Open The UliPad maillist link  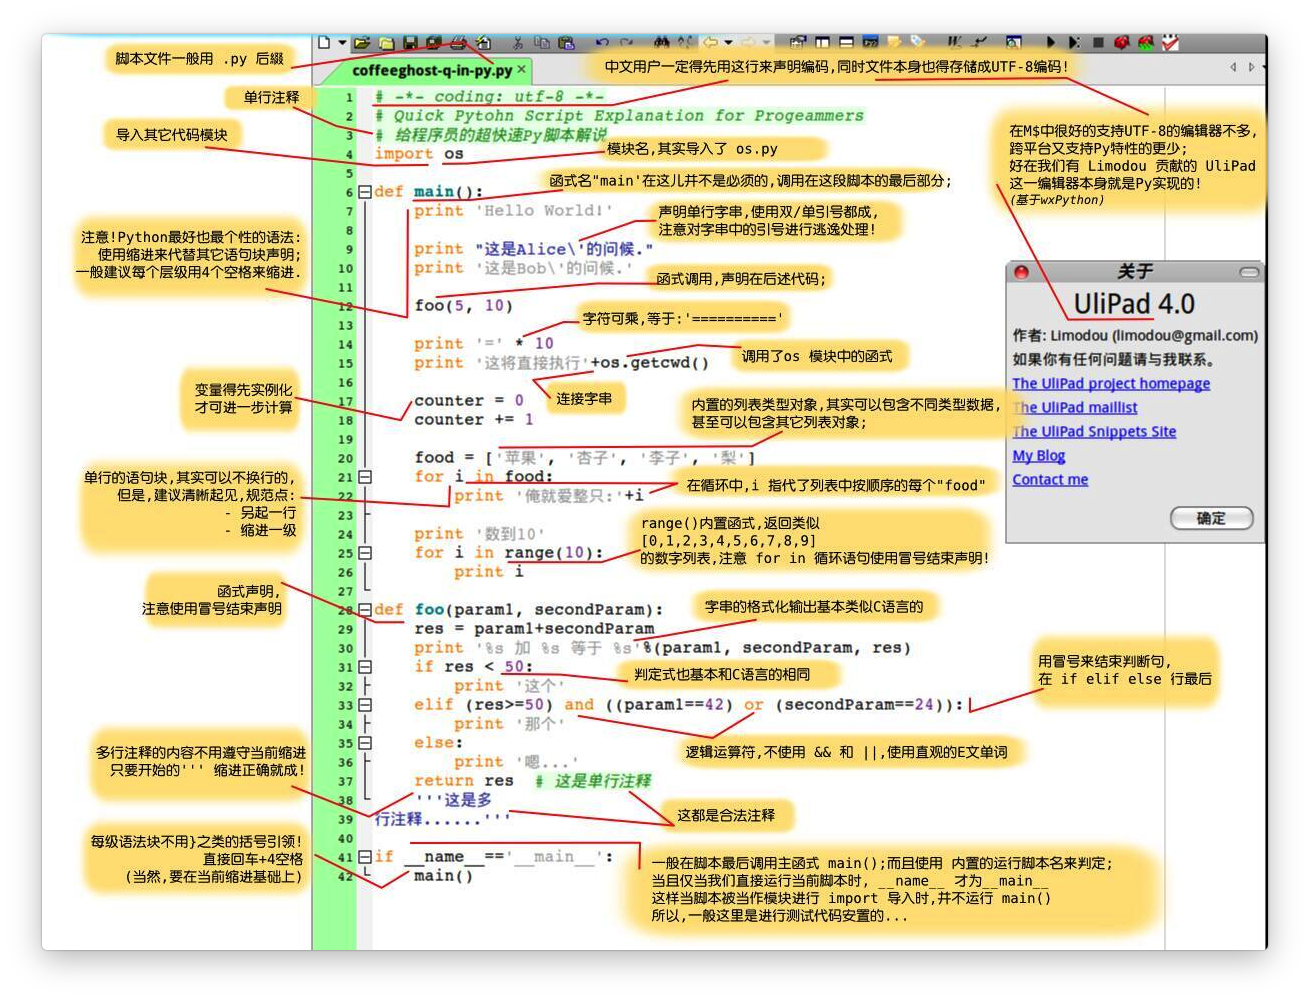click(x=1075, y=408)
